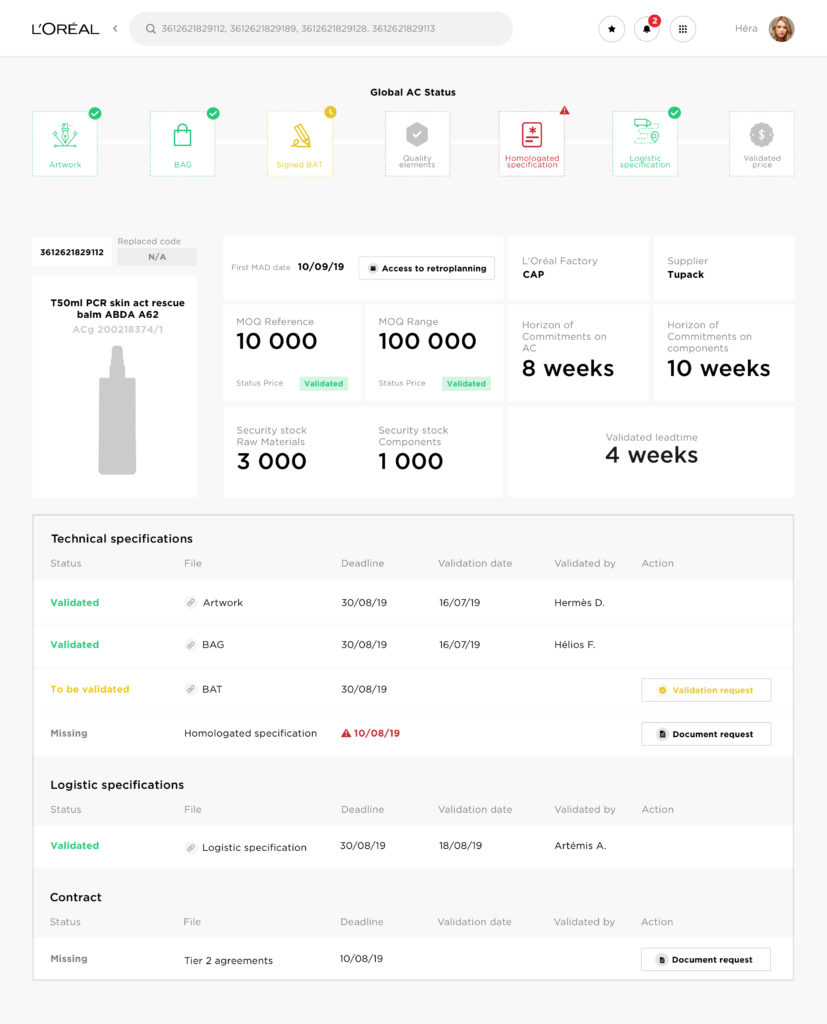This screenshot has height=1024, width=827.
Task: Click the Replaced code N/A field
Action: (x=157, y=257)
